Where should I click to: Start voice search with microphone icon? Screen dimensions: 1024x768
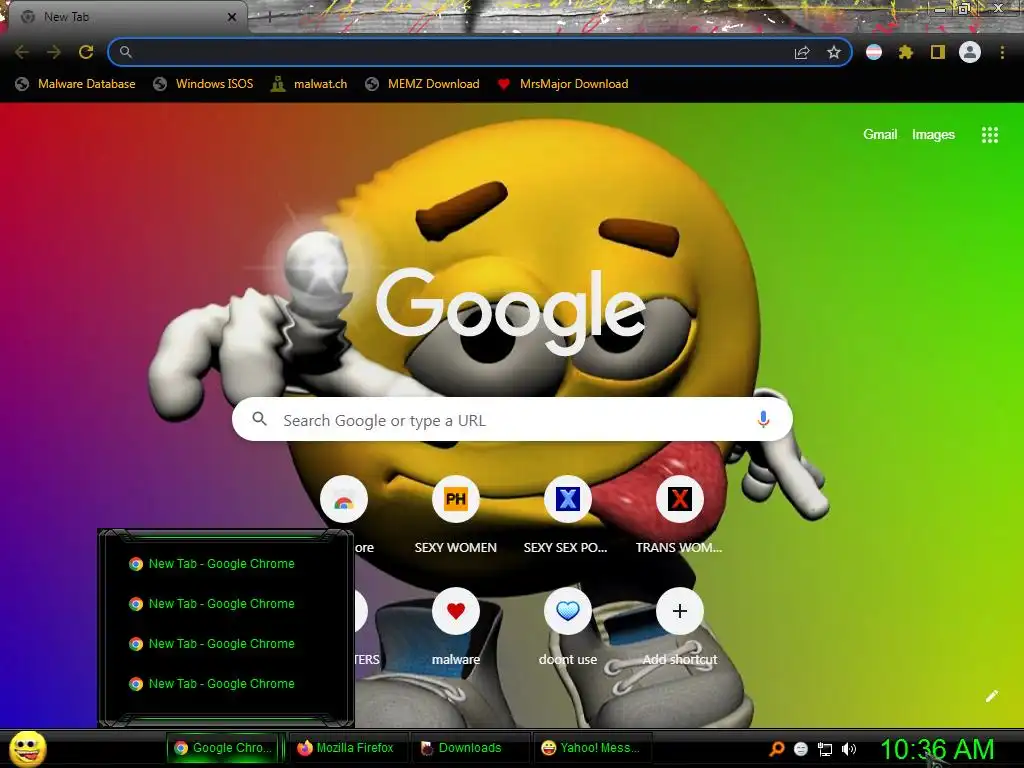763,419
